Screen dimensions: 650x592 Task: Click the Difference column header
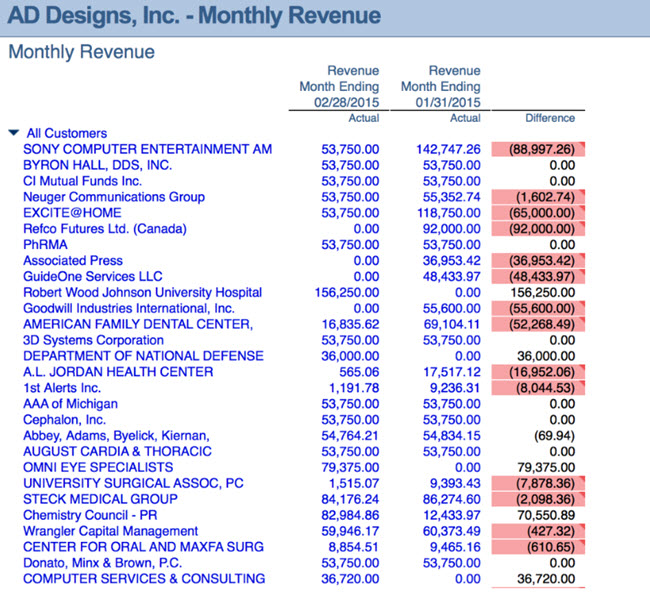point(550,118)
